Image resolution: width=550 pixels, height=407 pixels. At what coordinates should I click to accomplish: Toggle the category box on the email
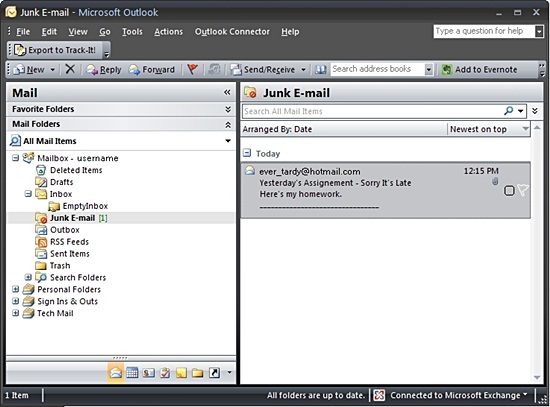click(509, 191)
